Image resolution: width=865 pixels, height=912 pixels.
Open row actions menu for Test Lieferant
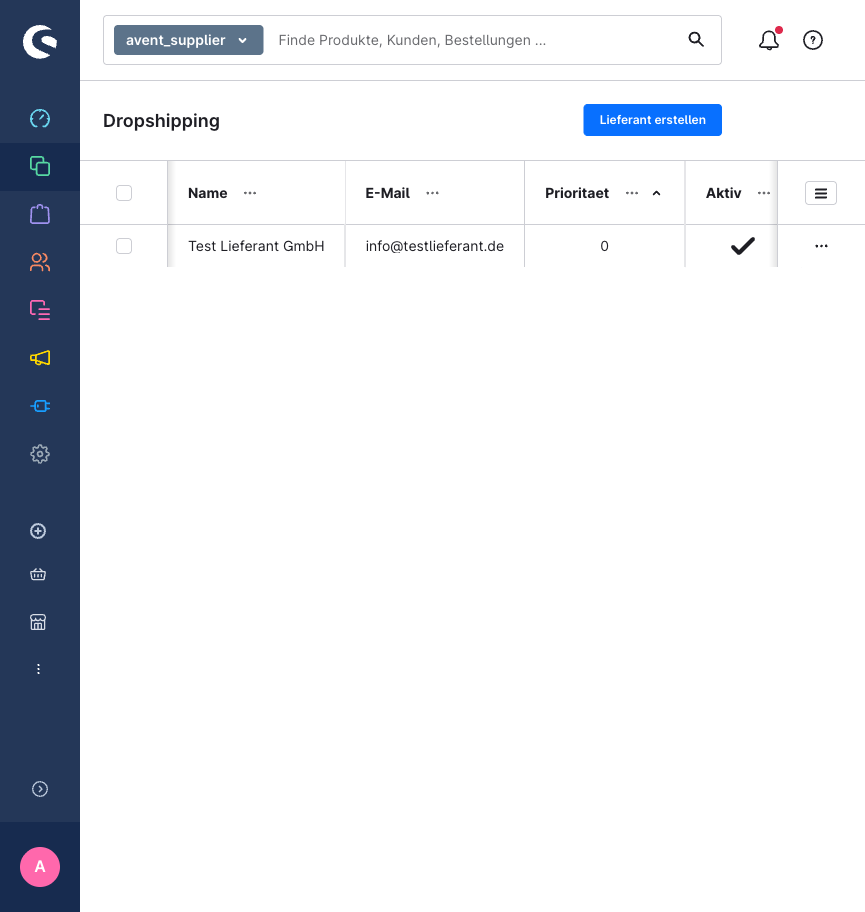click(x=821, y=246)
